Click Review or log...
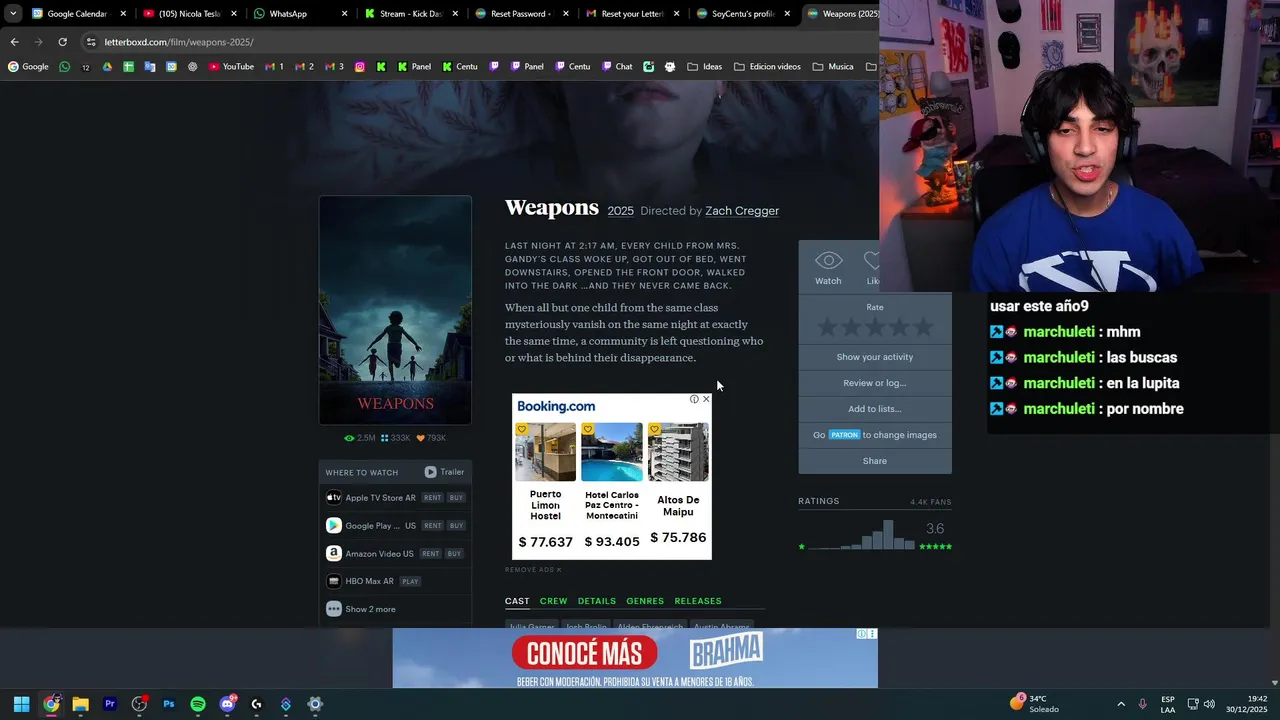 [x=875, y=383]
